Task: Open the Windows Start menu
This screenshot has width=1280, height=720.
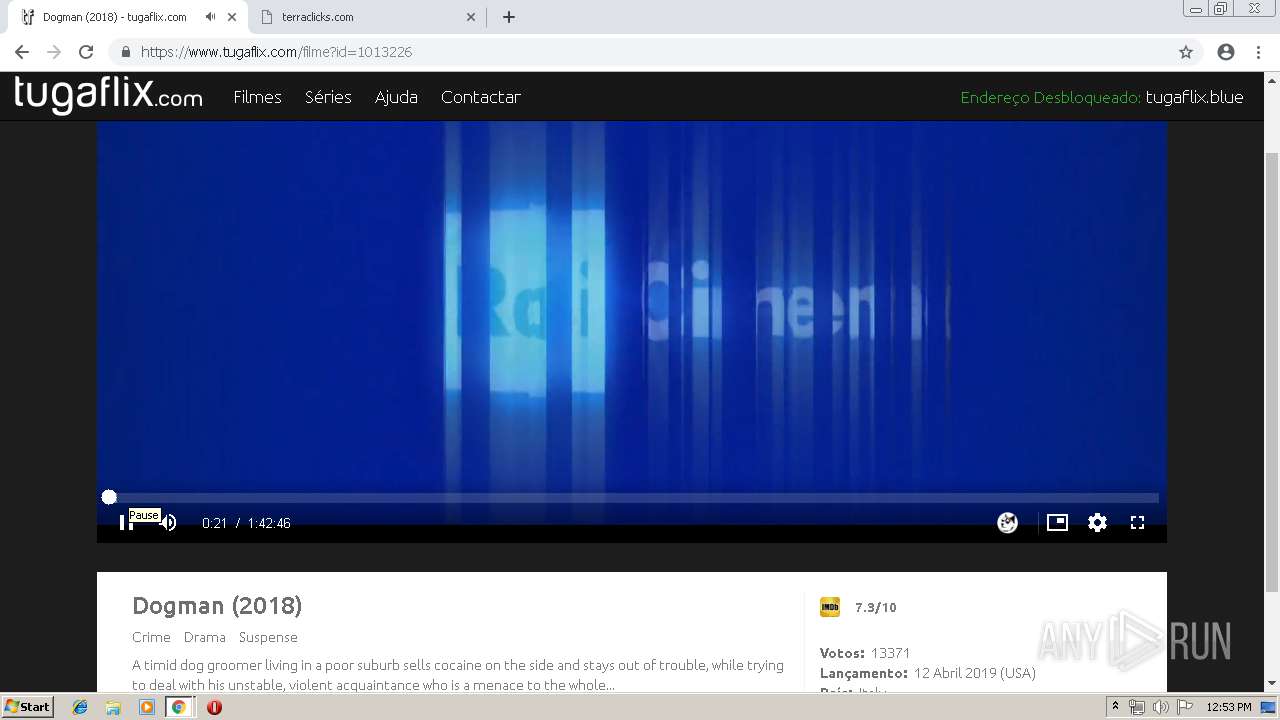Action: (x=28, y=707)
